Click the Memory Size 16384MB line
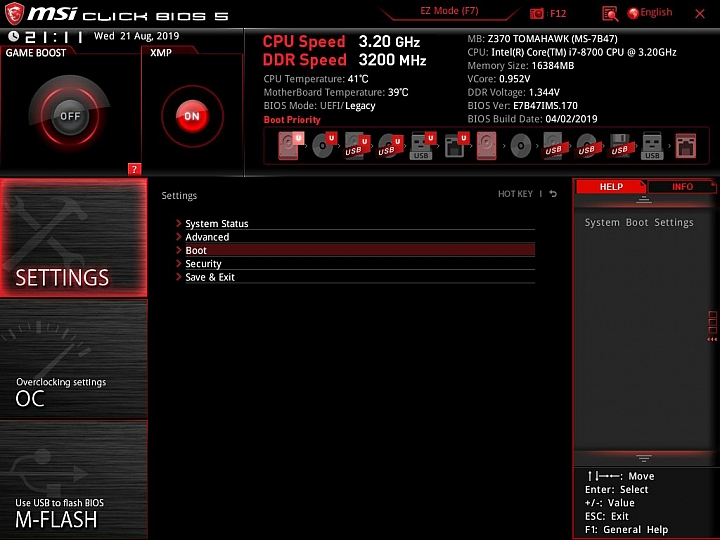Screen dimensions: 720x540 tap(521, 66)
